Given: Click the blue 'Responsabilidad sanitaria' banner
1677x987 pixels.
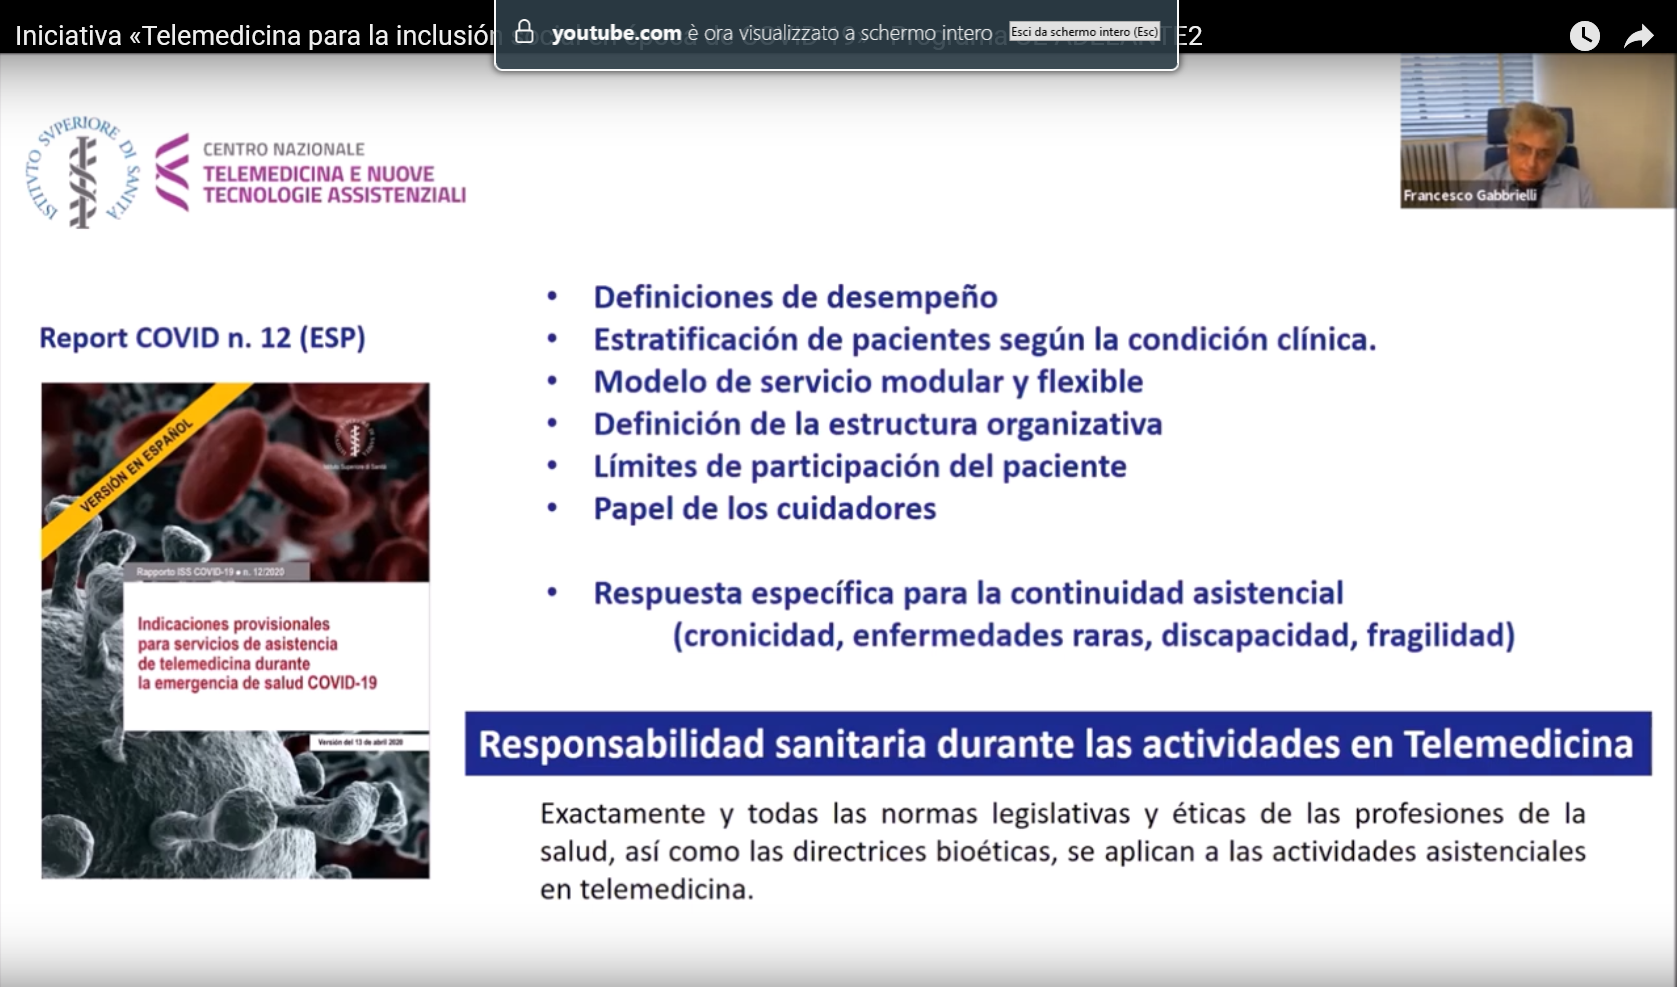Looking at the screenshot, I should pos(1057,744).
